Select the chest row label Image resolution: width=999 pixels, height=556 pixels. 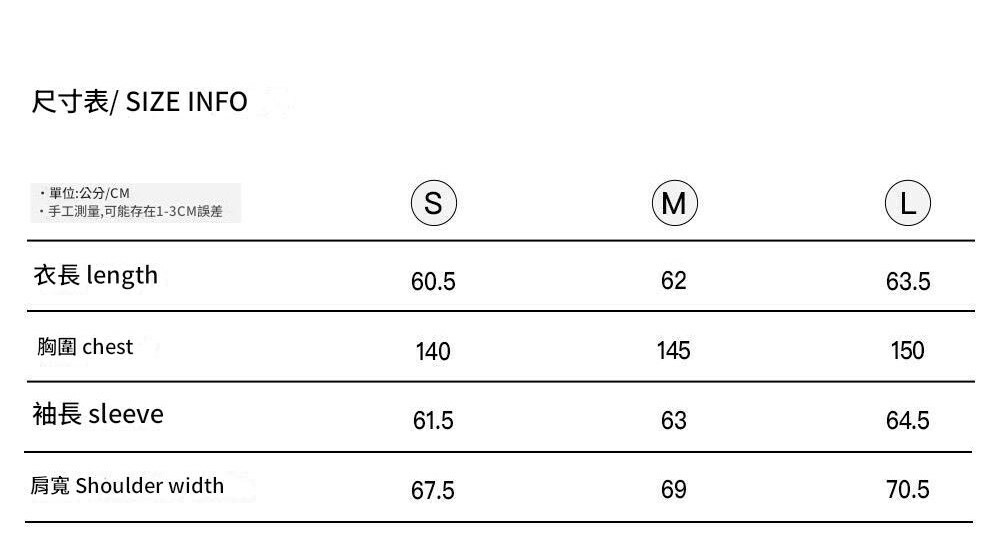coord(83,347)
